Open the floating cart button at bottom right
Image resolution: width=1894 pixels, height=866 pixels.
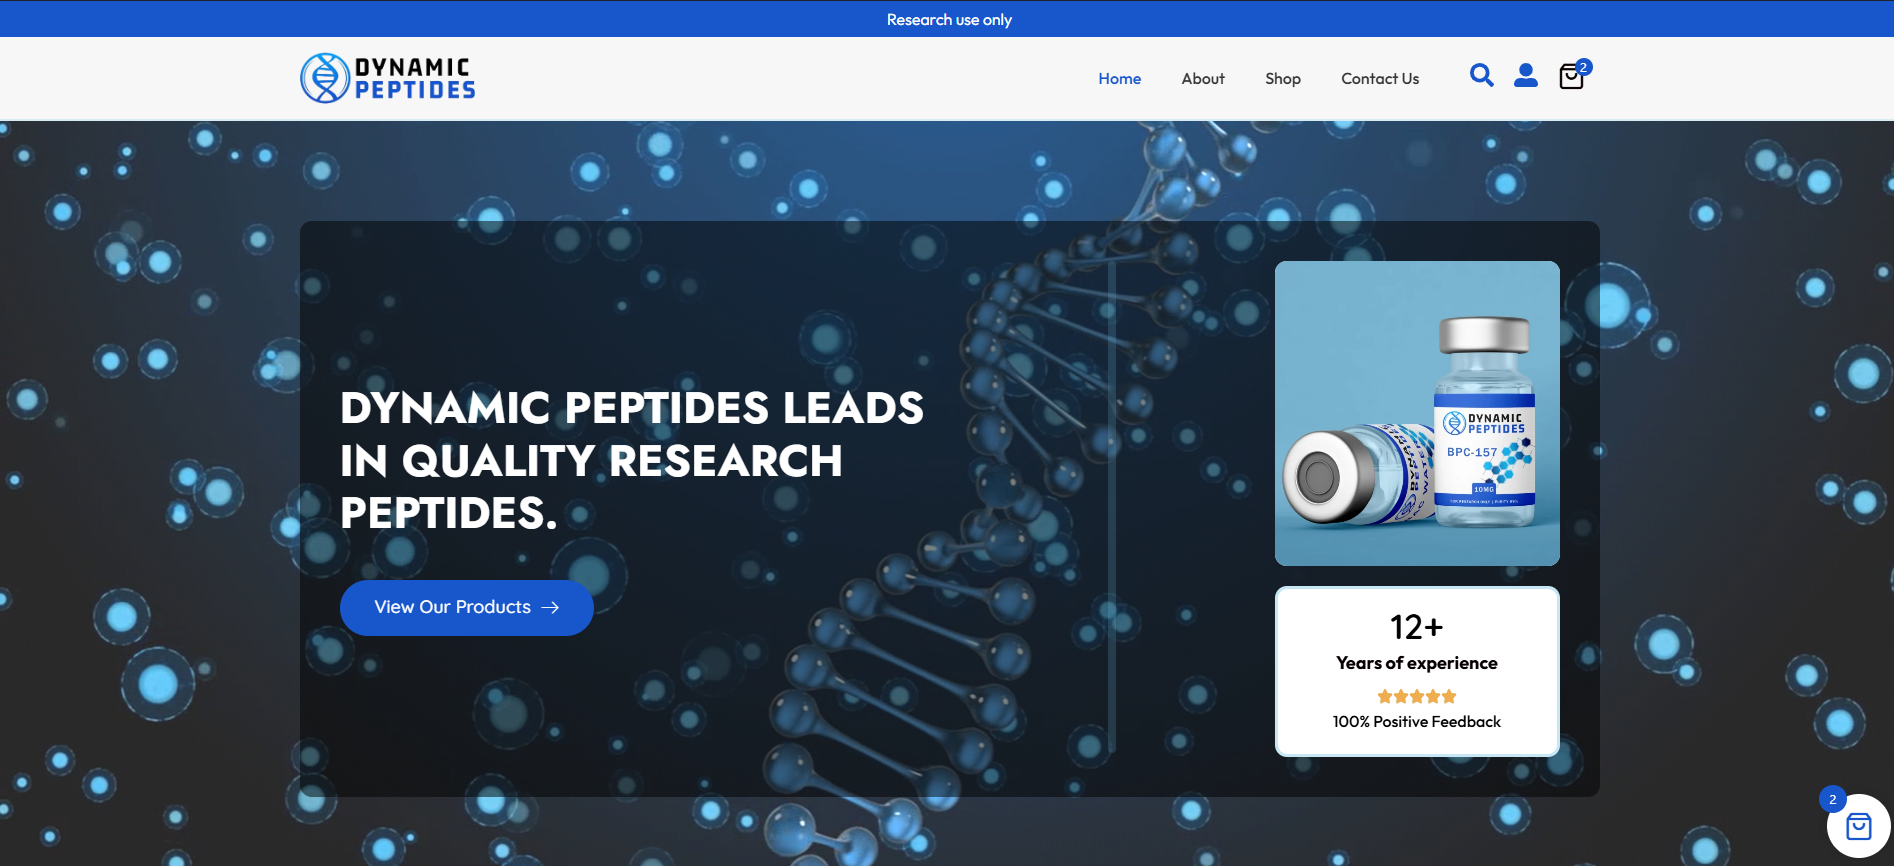(x=1858, y=826)
